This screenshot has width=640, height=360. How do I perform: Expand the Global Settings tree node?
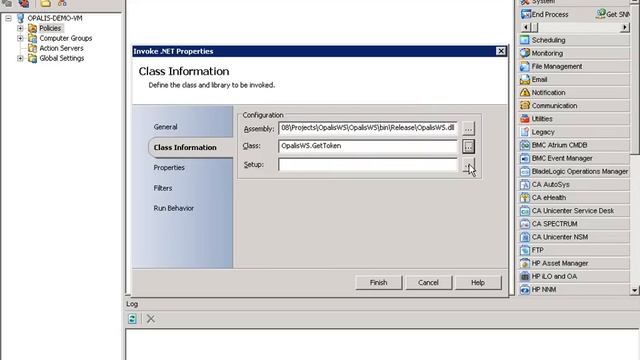coord(20,58)
